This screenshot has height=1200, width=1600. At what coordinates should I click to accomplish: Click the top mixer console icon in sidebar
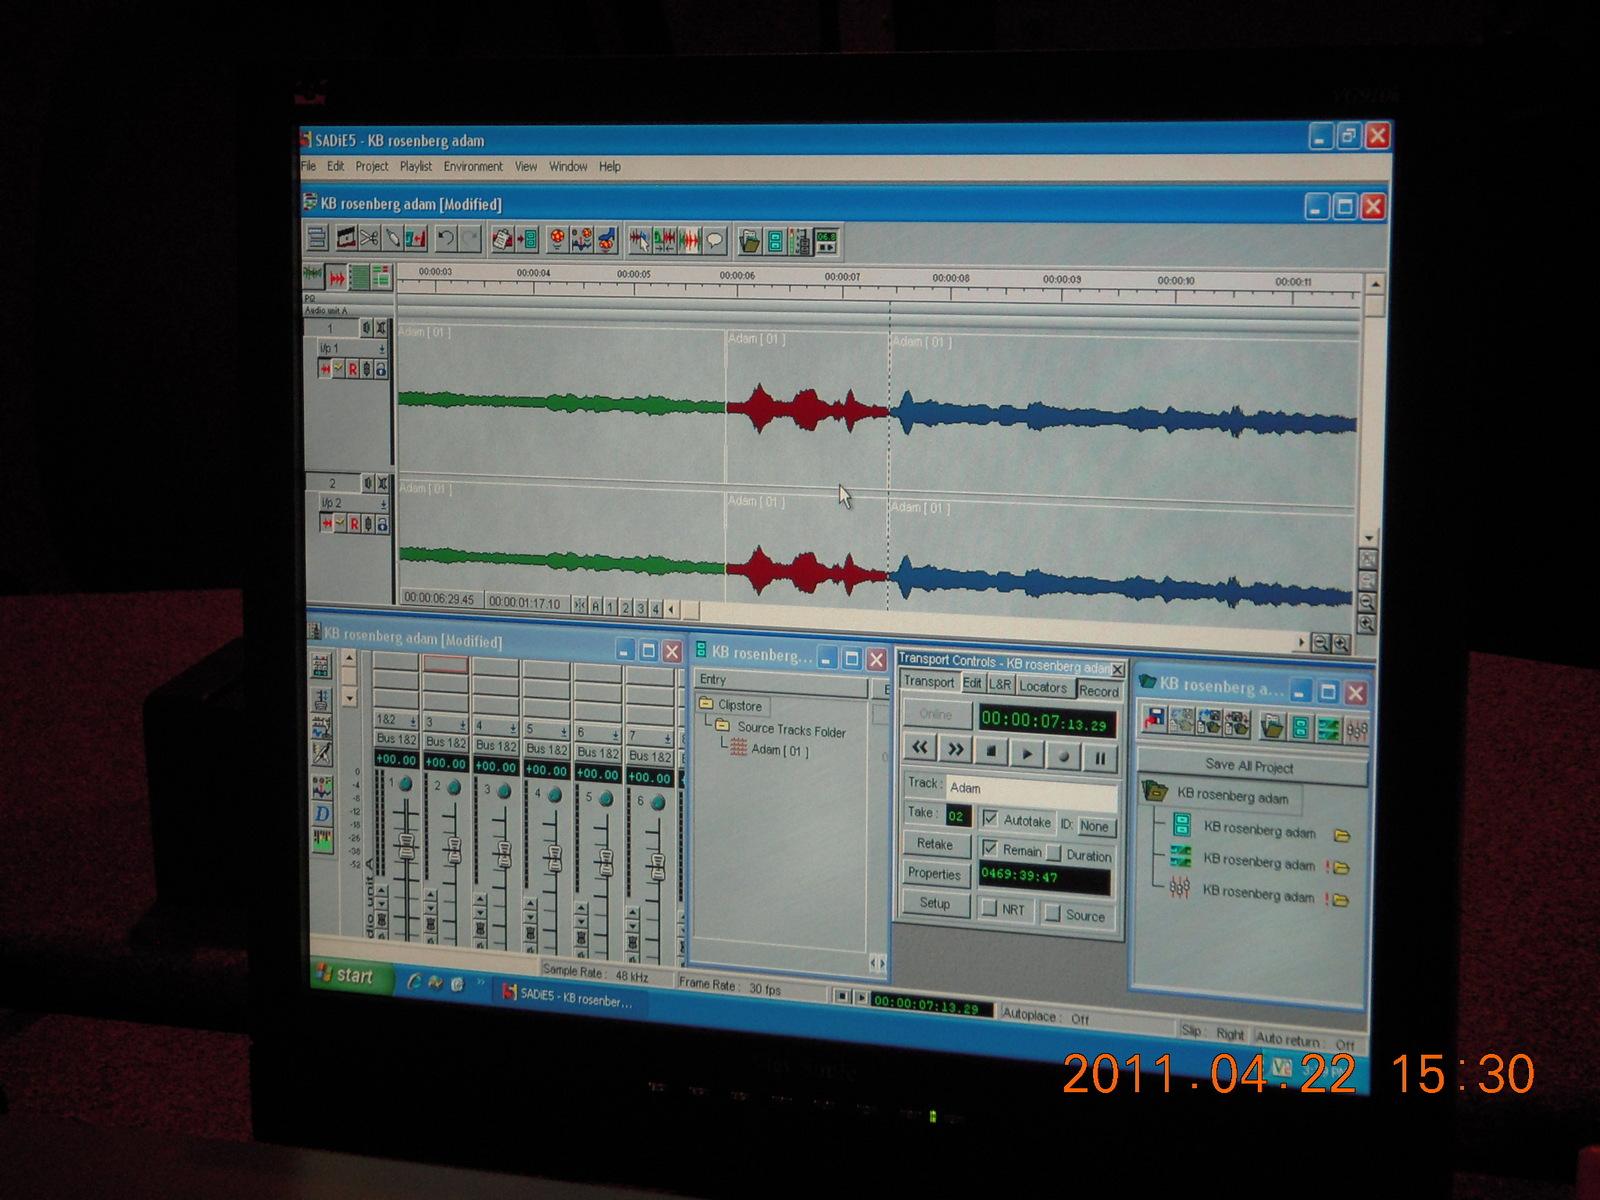(x=321, y=665)
